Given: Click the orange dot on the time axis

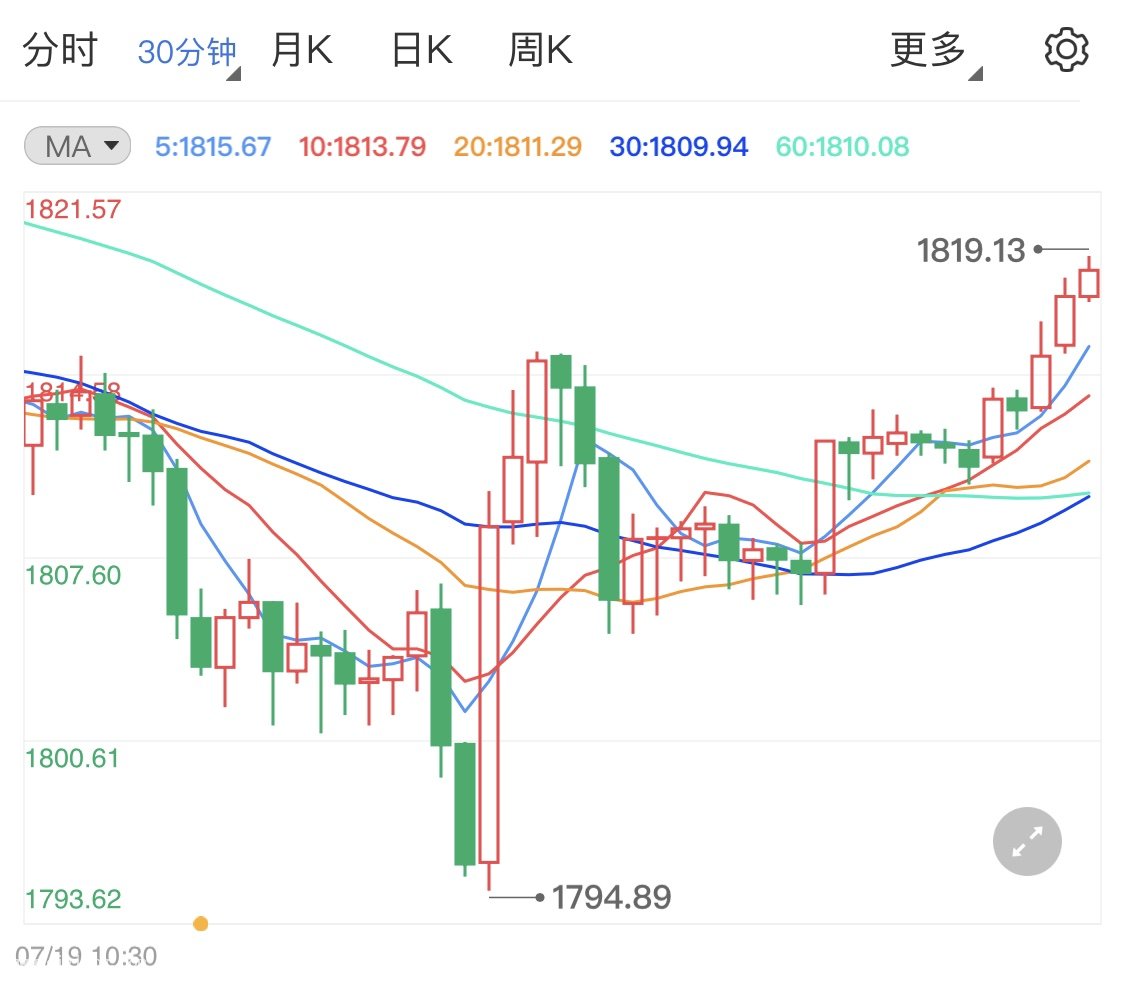Looking at the screenshot, I should click(x=201, y=923).
